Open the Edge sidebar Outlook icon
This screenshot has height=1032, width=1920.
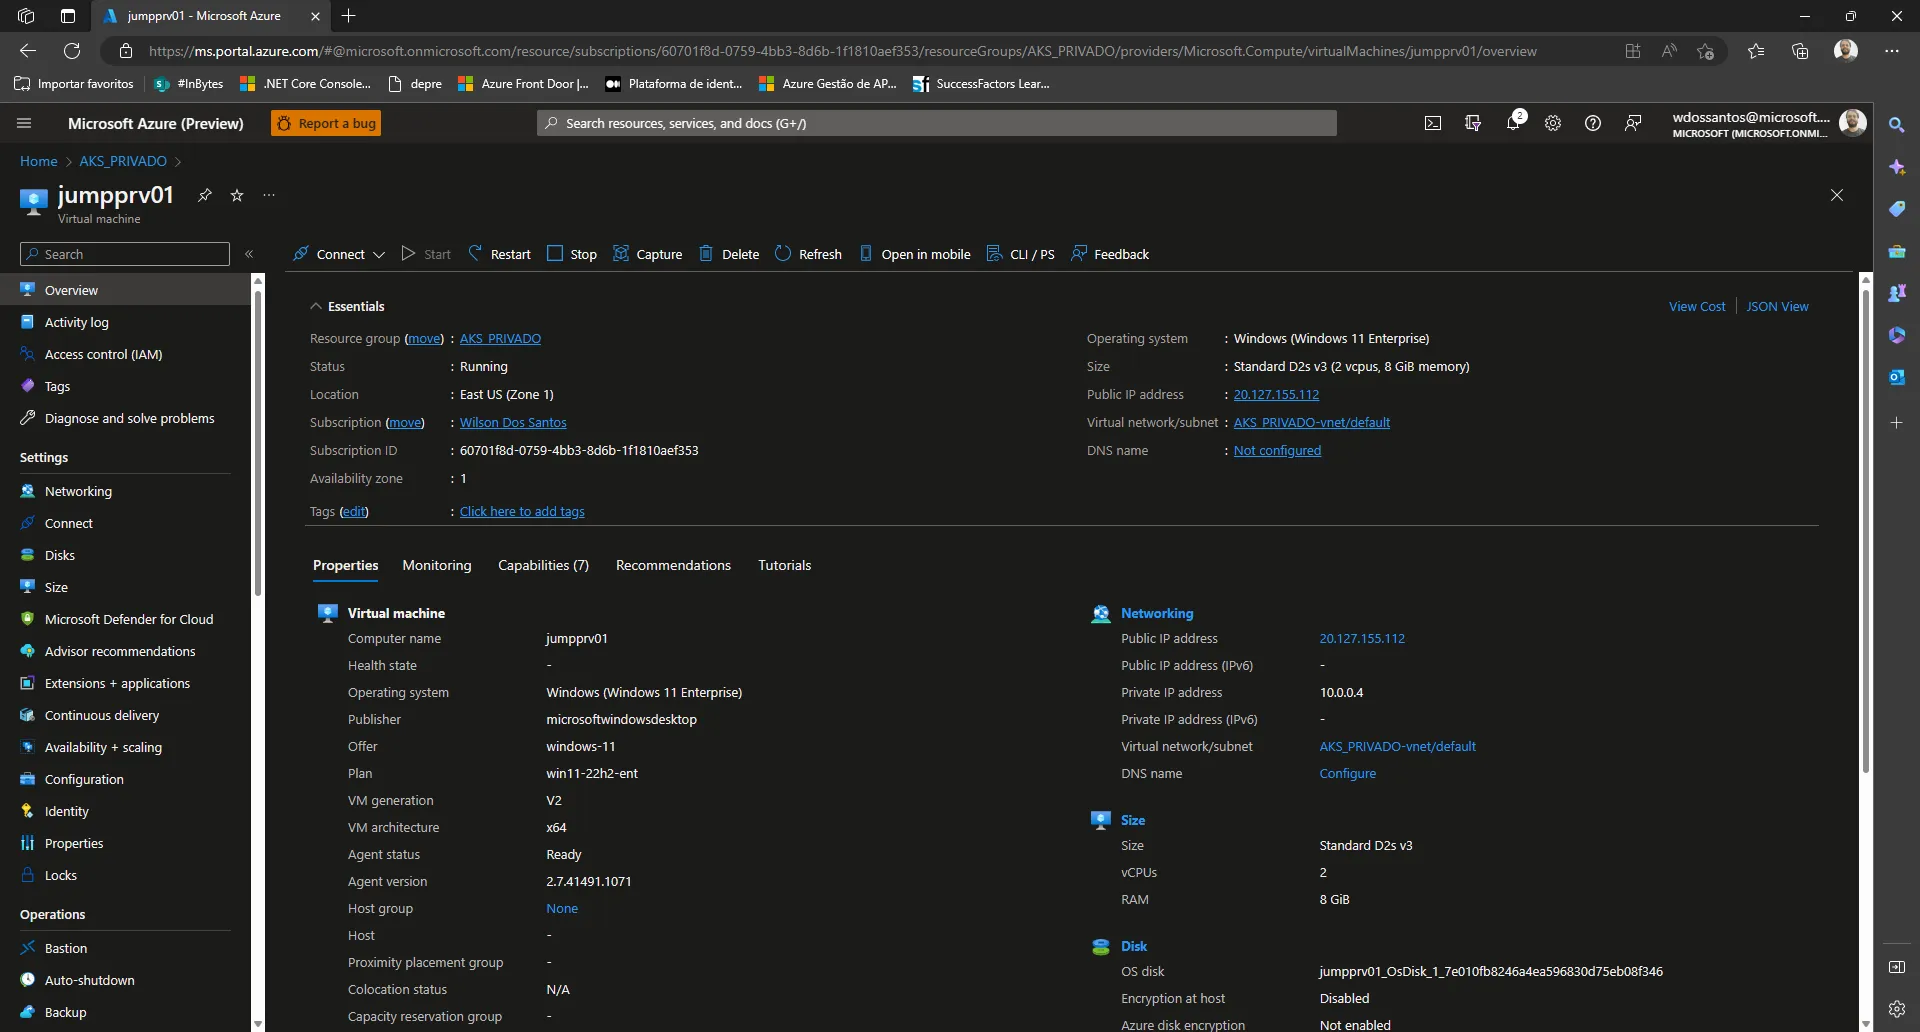click(x=1896, y=377)
